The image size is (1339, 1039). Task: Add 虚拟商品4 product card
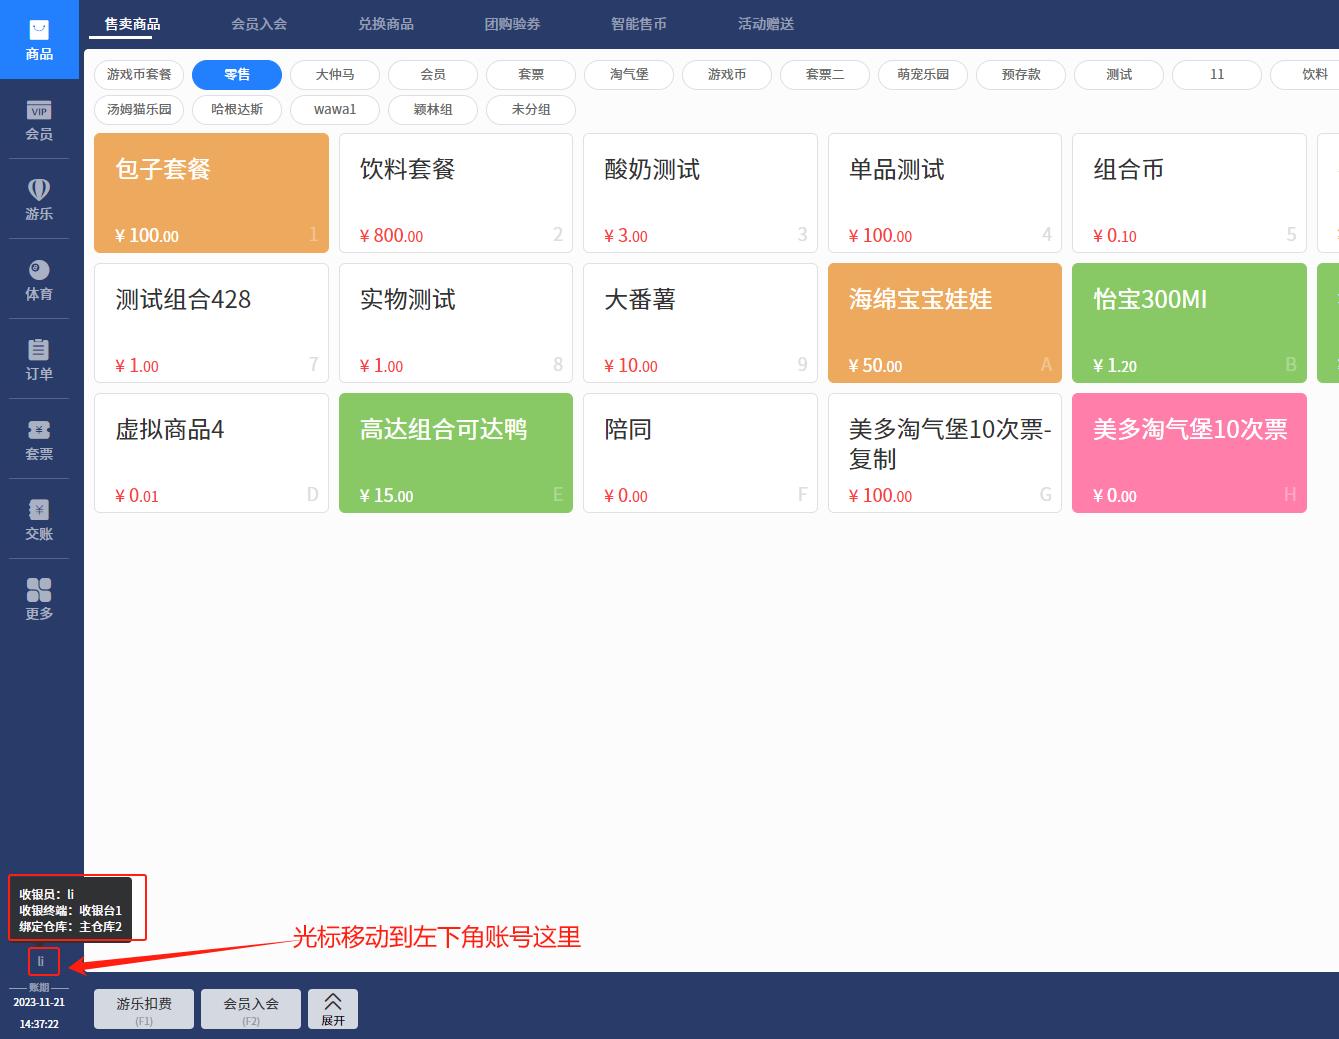click(x=211, y=453)
